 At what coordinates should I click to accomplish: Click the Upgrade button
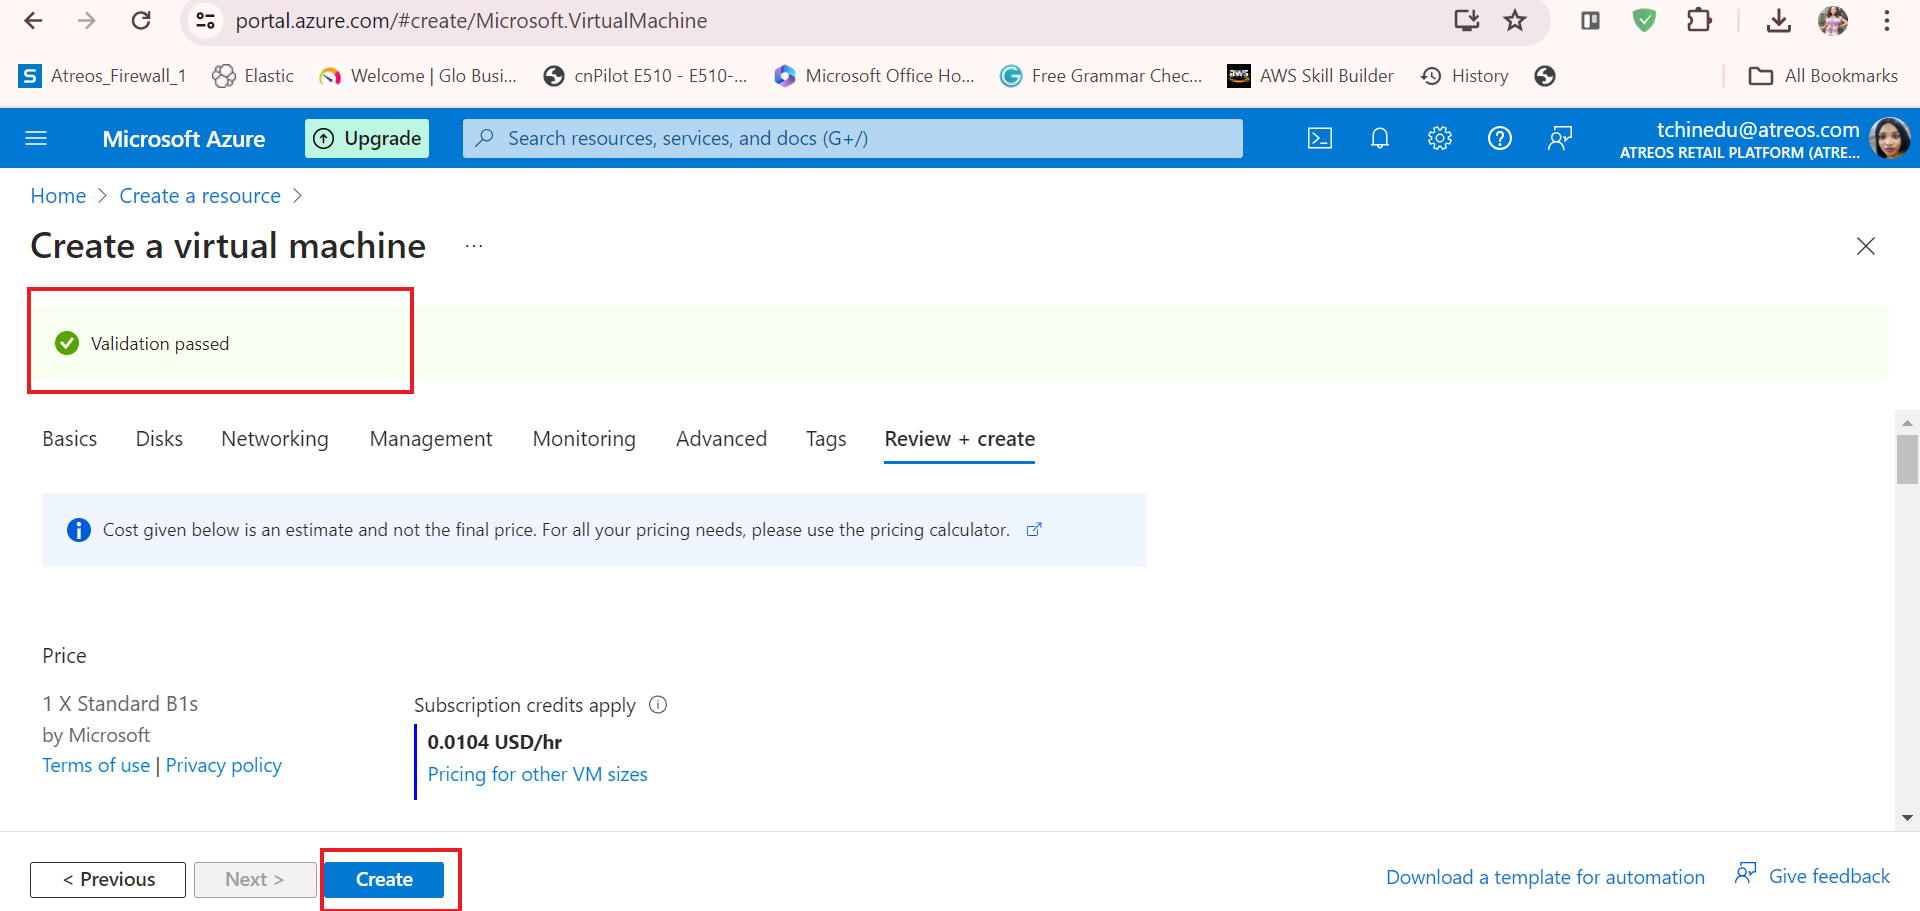[x=367, y=138]
